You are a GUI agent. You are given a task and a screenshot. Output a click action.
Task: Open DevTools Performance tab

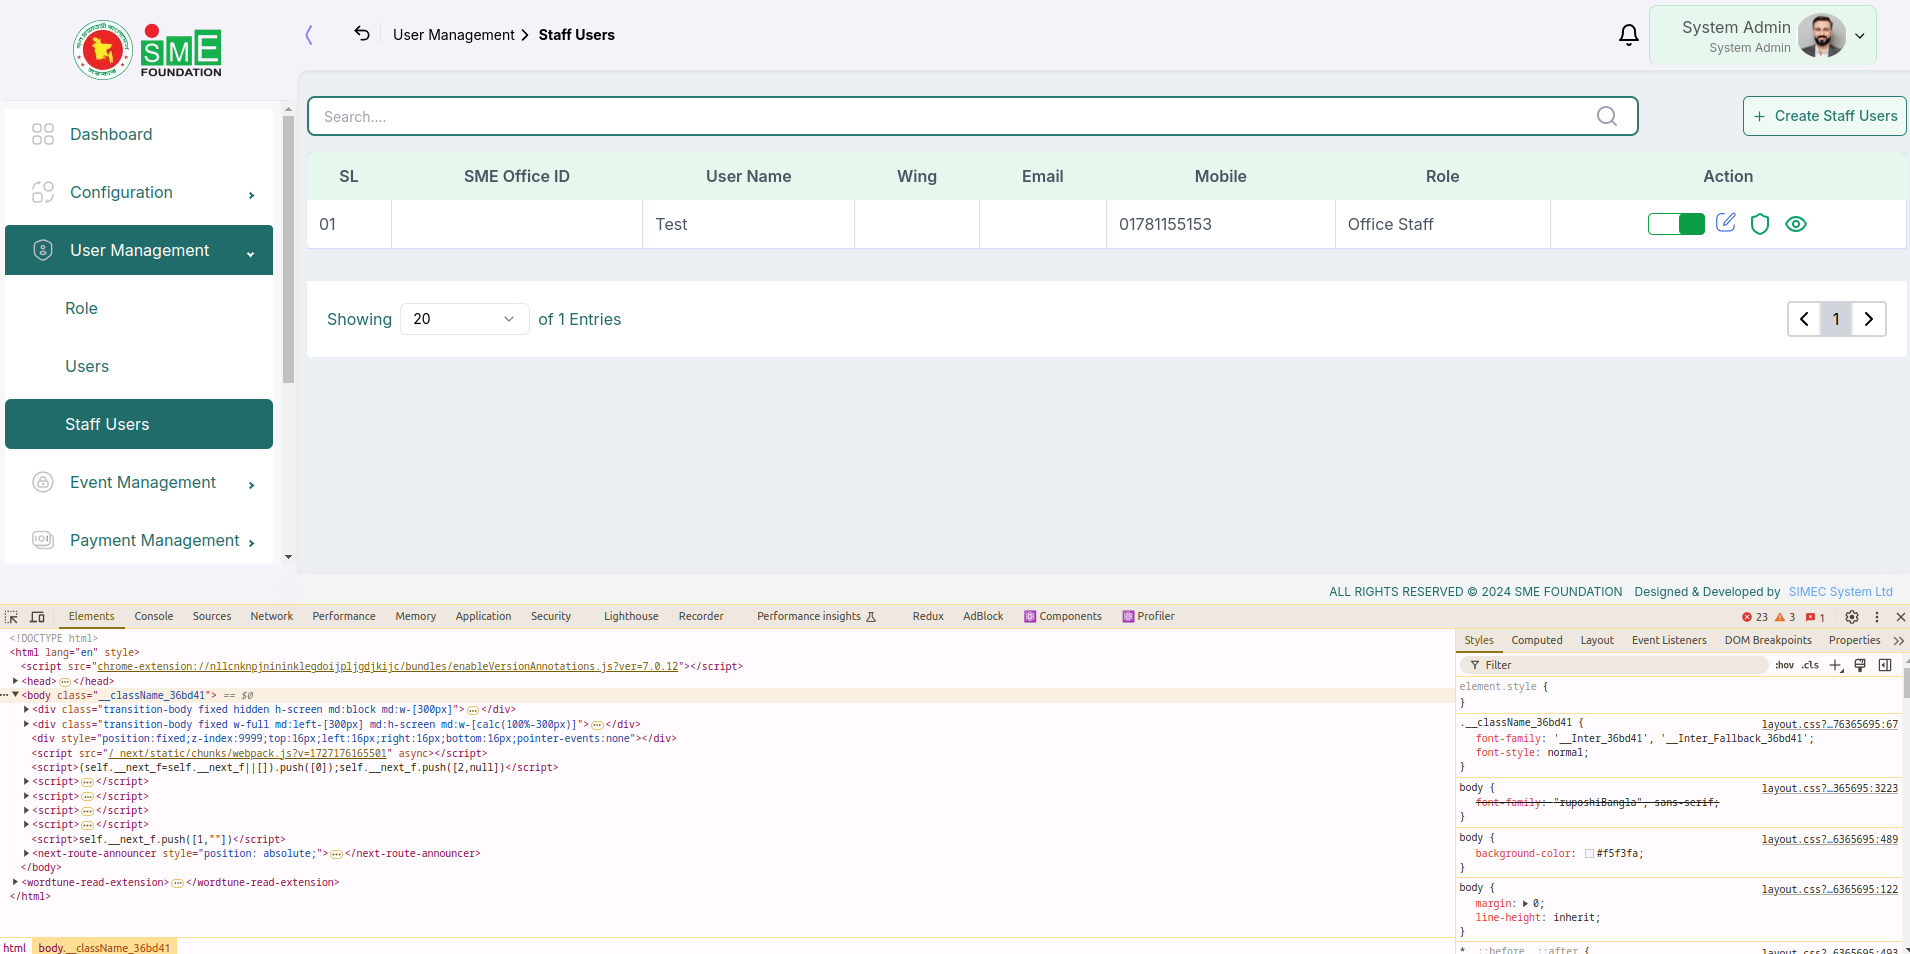click(x=344, y=616)
